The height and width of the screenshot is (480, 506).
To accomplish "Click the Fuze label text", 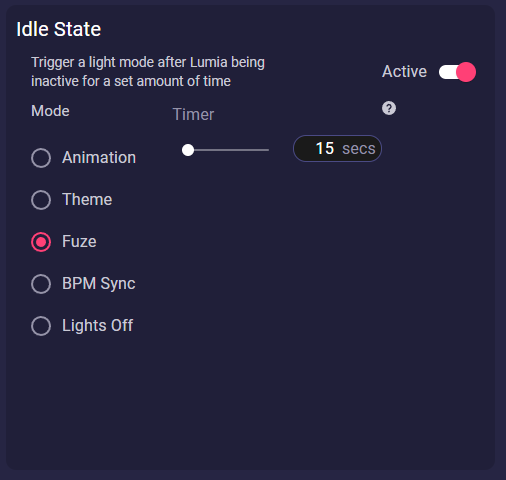I will coord(79,241).
